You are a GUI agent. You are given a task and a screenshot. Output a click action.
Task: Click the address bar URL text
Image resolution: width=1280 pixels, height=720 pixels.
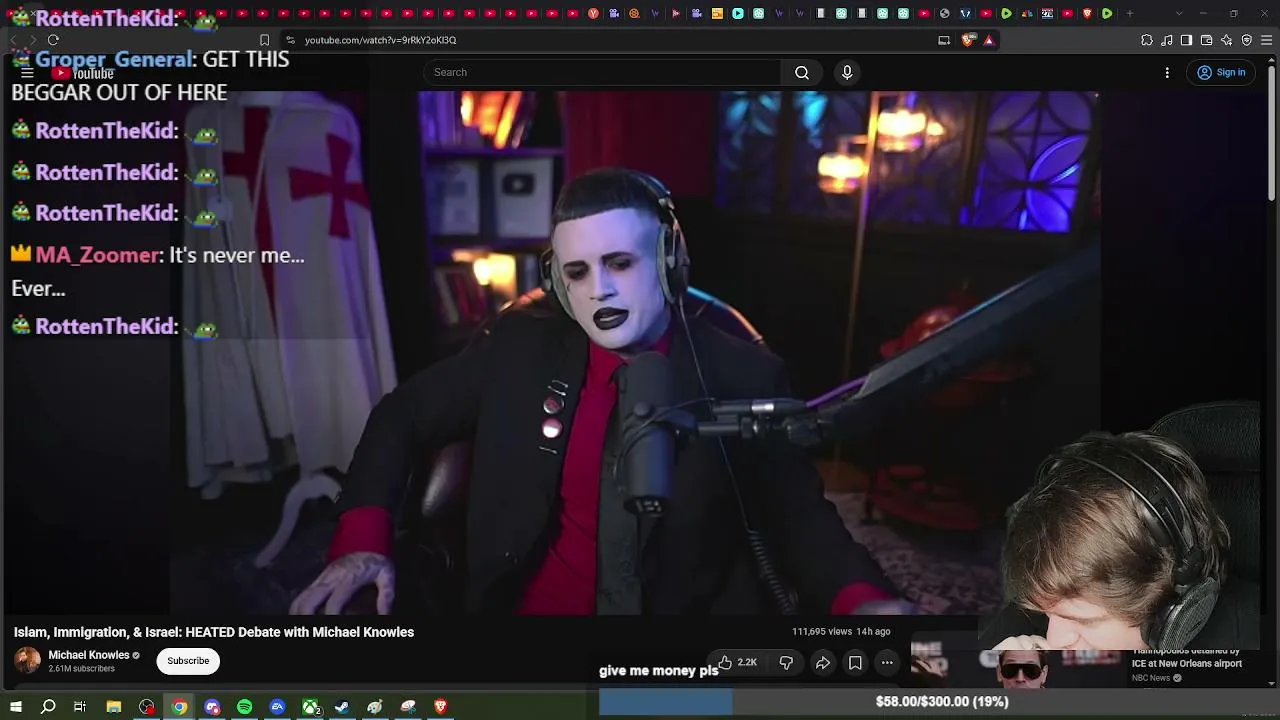click(x=380, y=40)
